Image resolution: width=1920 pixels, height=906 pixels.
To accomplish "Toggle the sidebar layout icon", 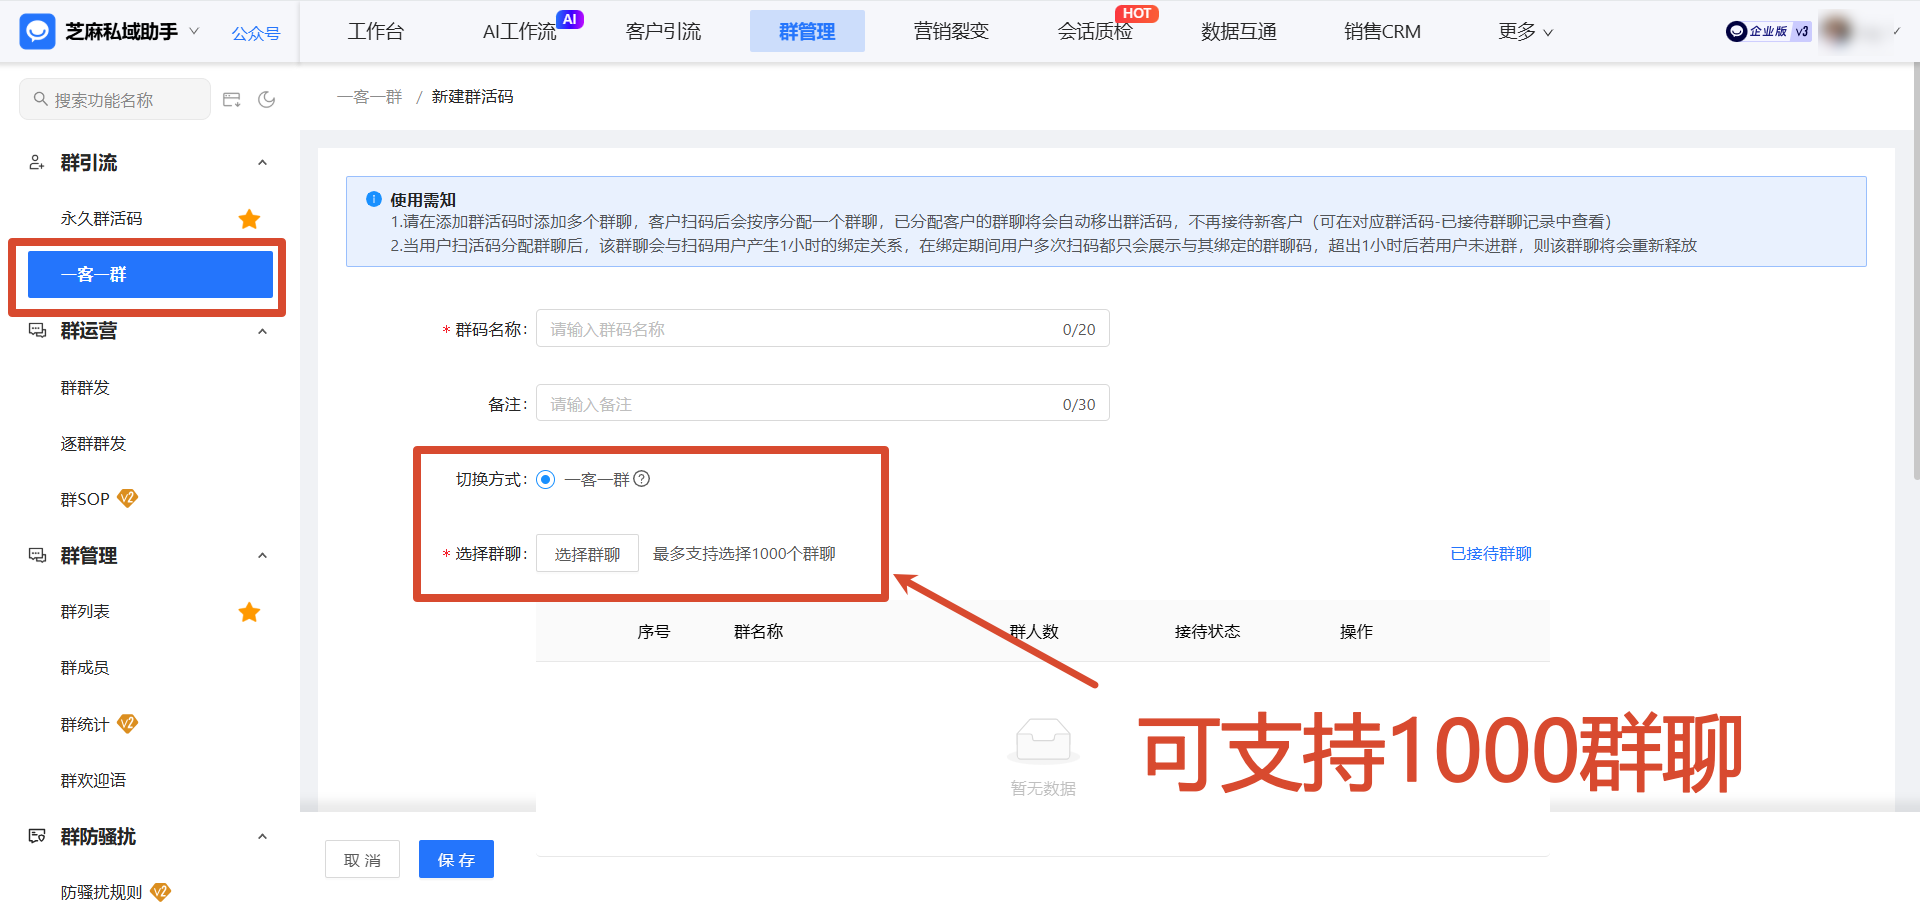I will point(232,99).
